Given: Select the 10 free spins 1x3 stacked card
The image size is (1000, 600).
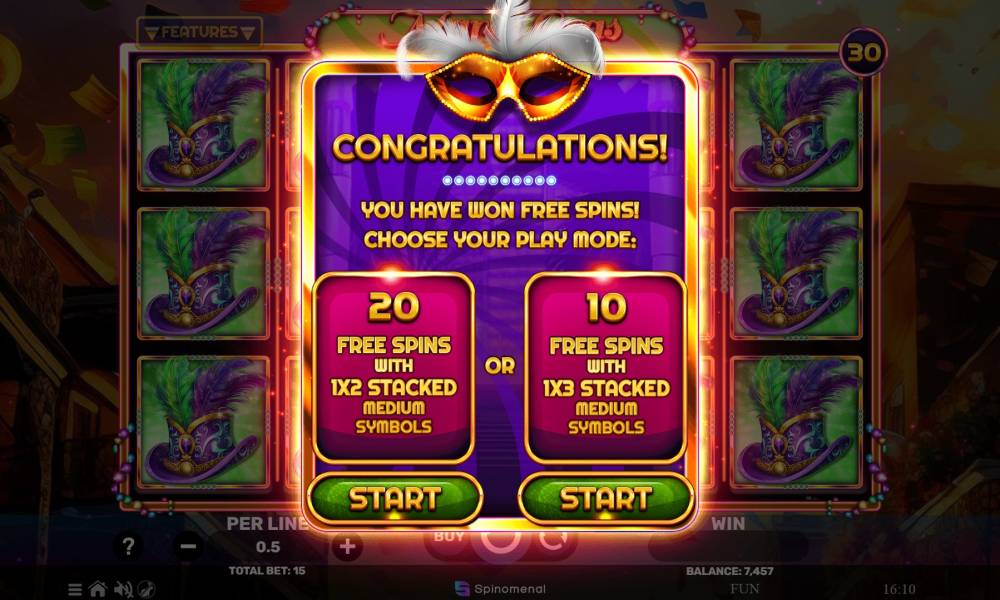Looking at the screenshot, I should (x=606, y=367).
